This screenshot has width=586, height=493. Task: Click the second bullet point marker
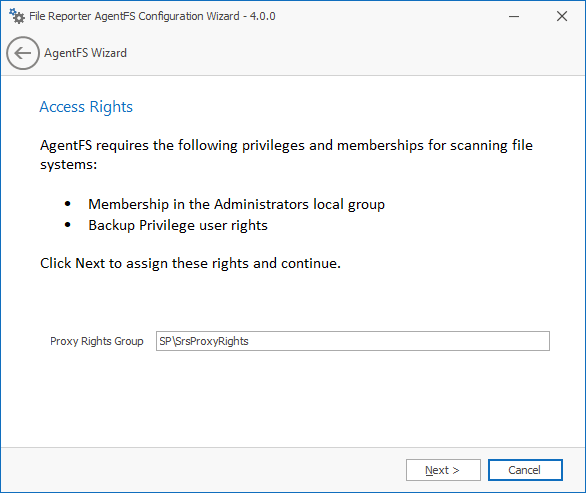[68, 225]
